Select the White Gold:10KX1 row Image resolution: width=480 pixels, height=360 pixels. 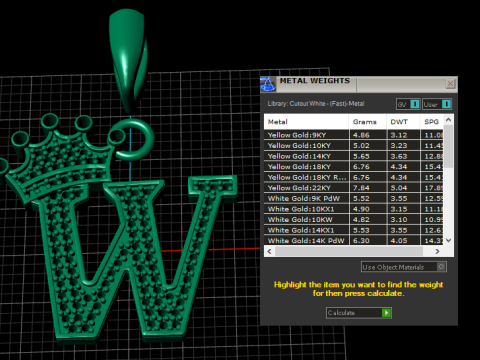pyautogui.click(x=354, y=209)
